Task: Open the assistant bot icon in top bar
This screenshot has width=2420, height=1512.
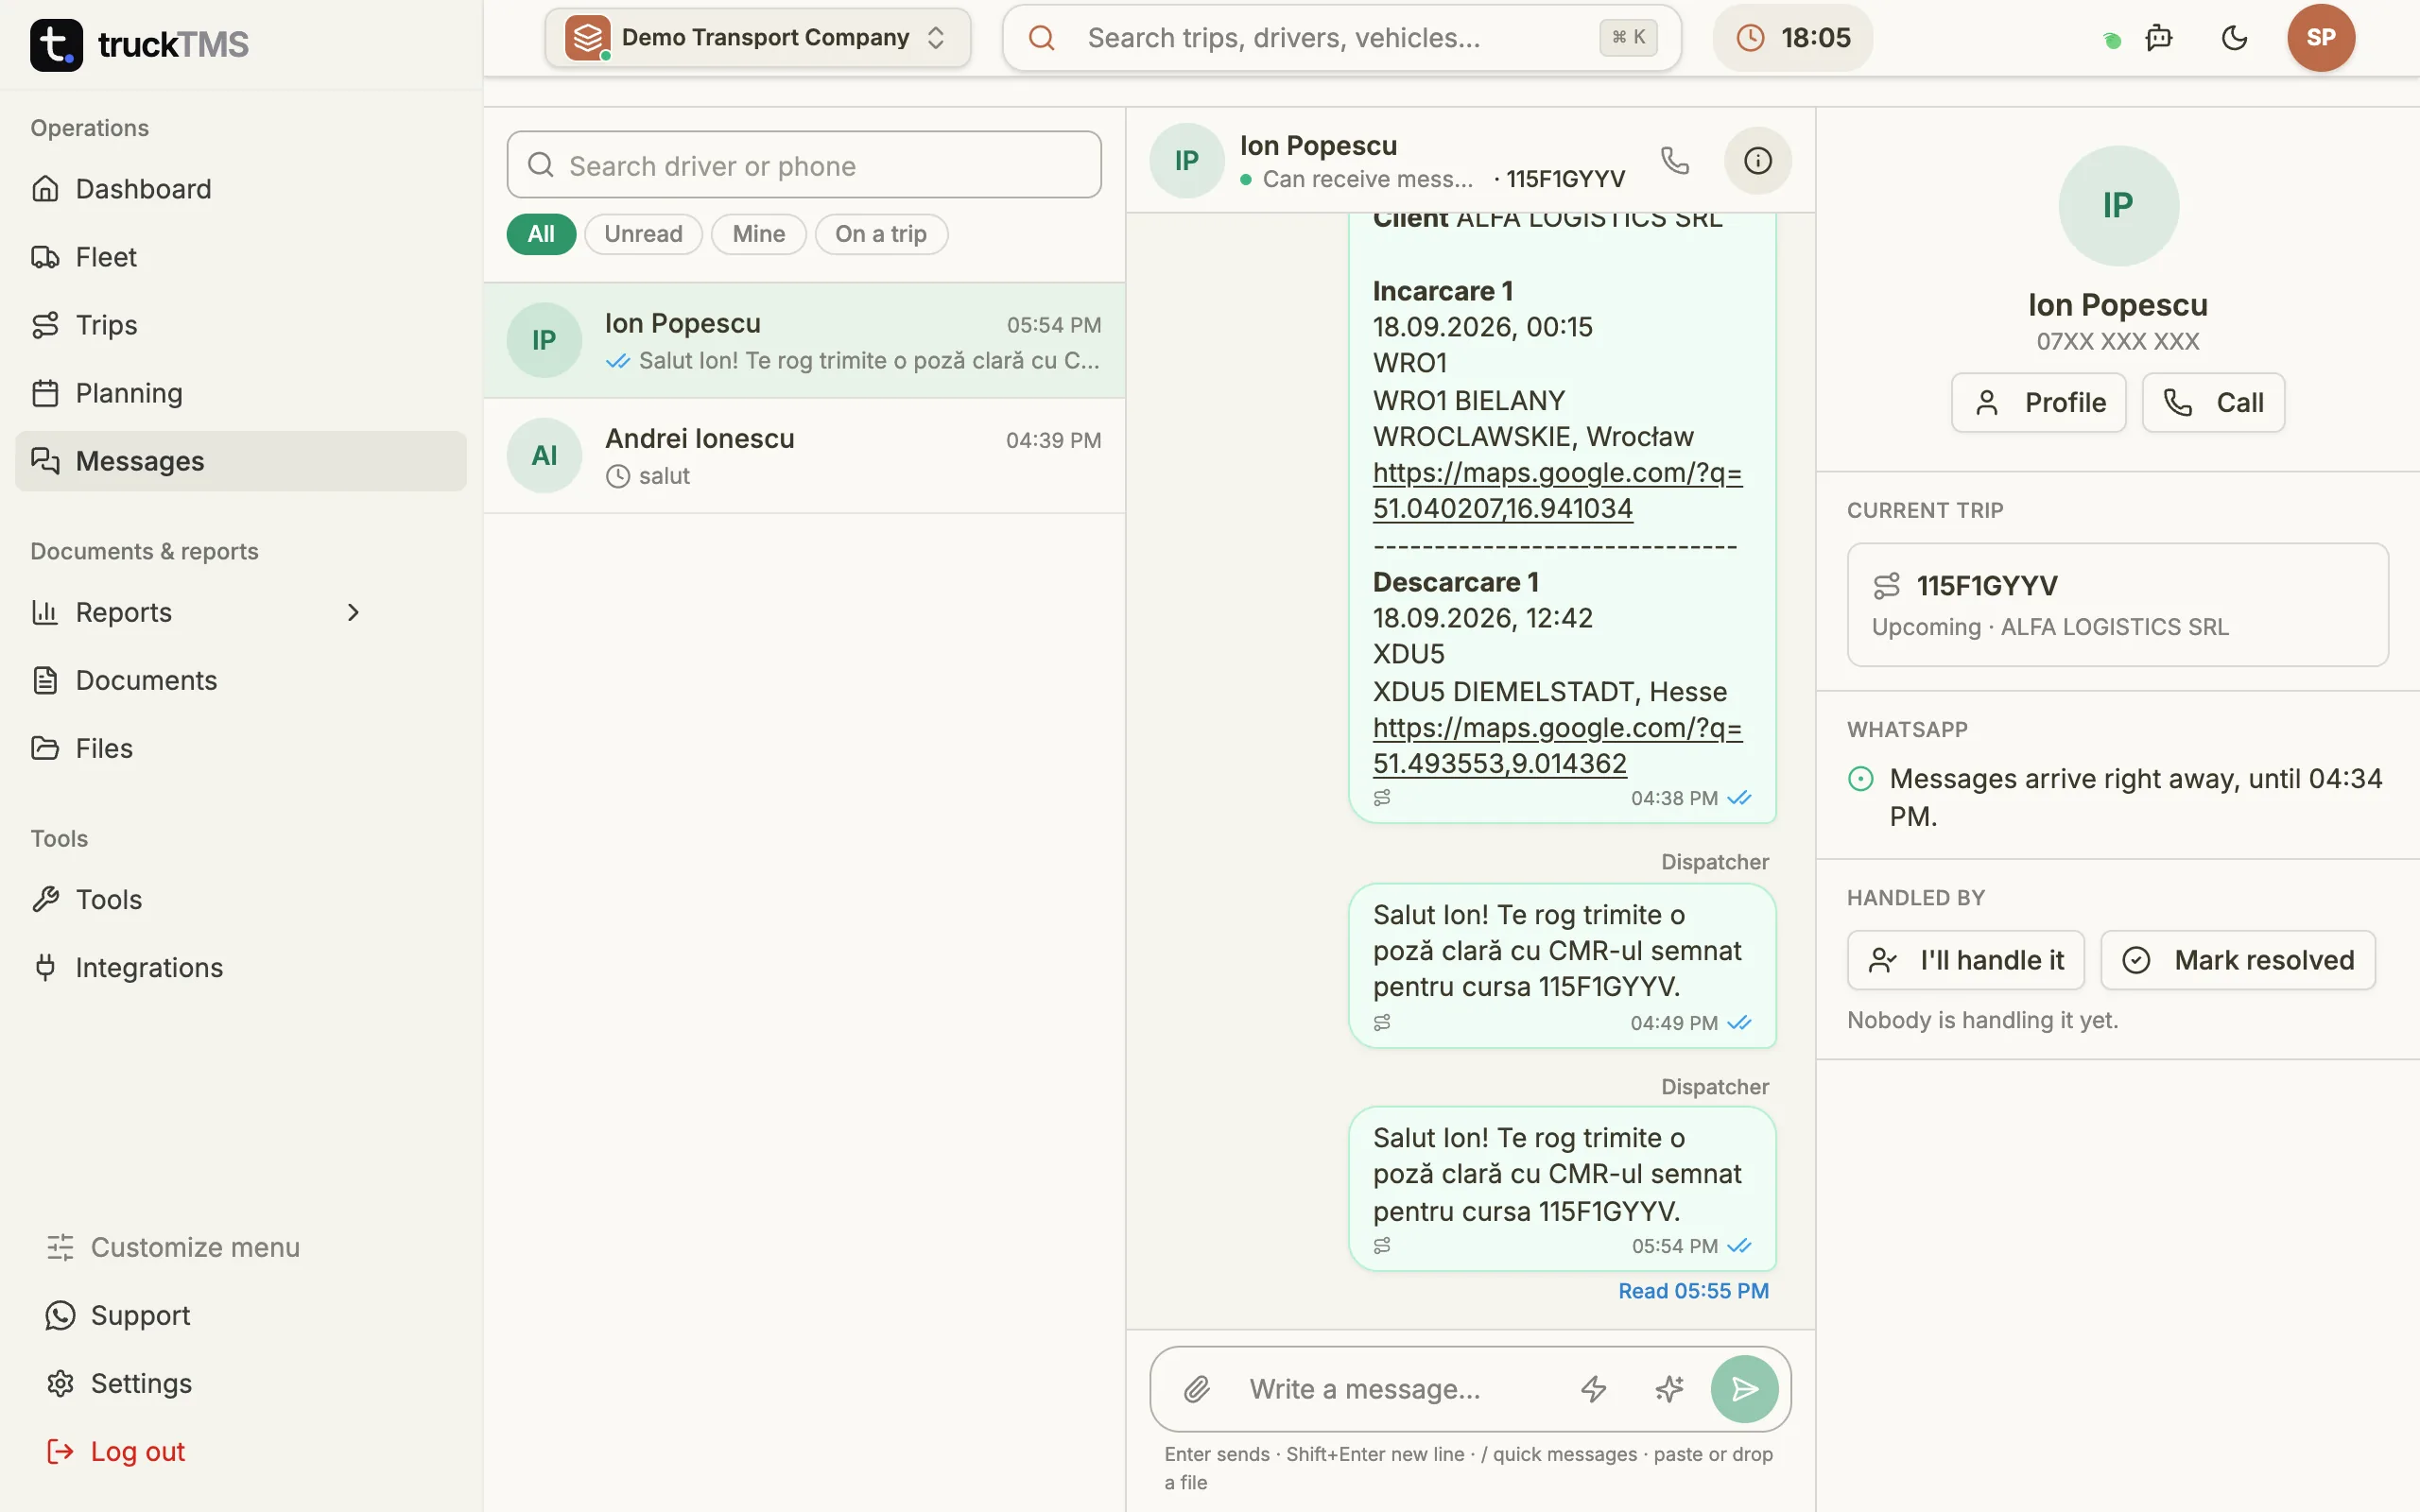Action: click(2159, 38)
